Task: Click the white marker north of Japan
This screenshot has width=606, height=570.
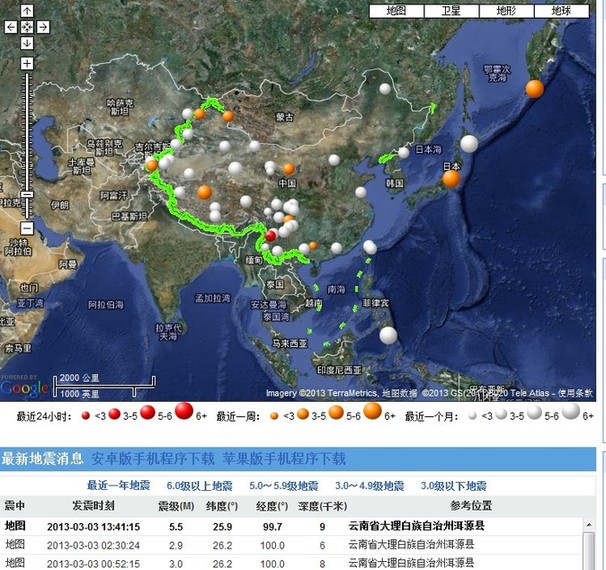Action: [469, 144]
